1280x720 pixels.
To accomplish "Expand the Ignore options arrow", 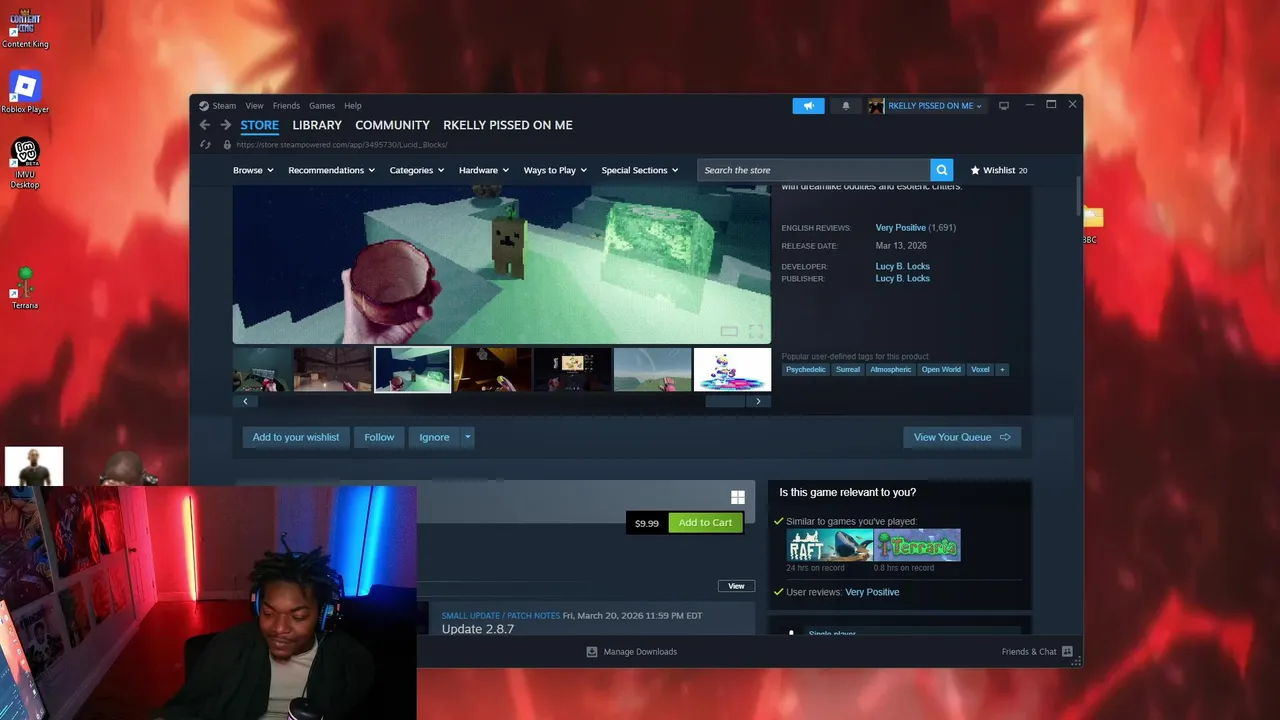I will [467, 437].
